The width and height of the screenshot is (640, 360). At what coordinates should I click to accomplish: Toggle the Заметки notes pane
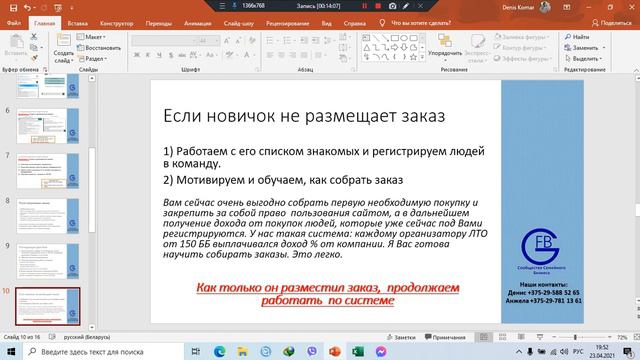click(401, 337)
